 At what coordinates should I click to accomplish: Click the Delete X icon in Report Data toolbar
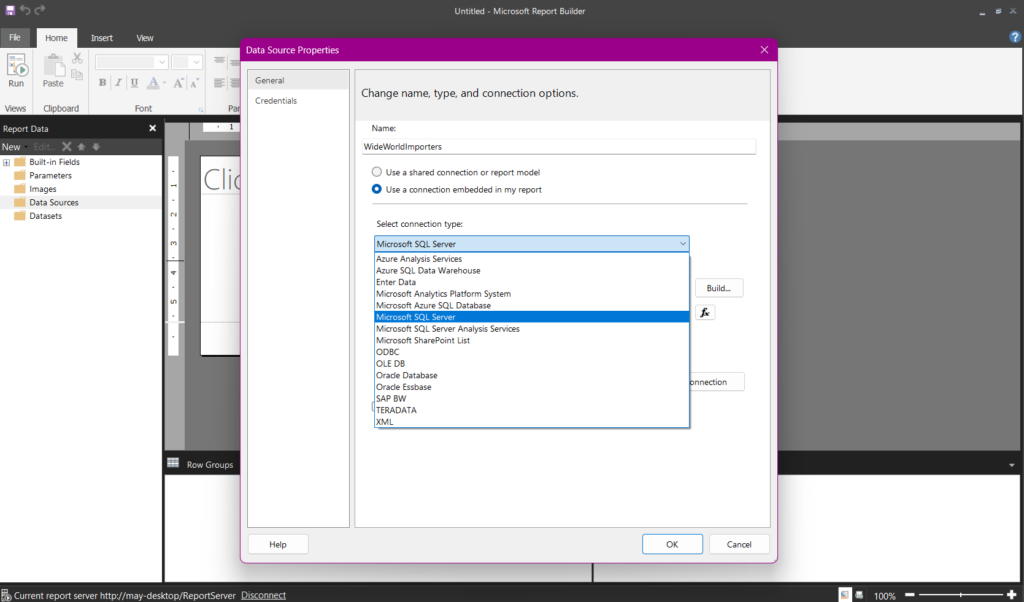67,146
